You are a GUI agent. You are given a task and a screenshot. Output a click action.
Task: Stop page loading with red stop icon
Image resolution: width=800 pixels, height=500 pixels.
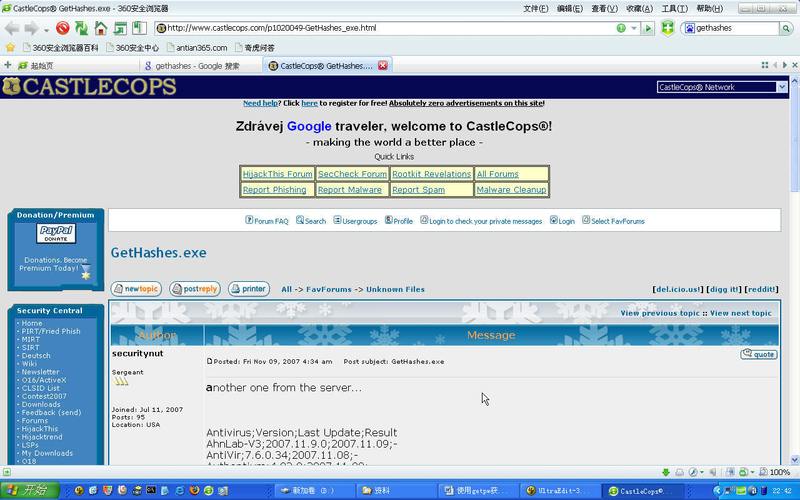(x=63, y=28)
